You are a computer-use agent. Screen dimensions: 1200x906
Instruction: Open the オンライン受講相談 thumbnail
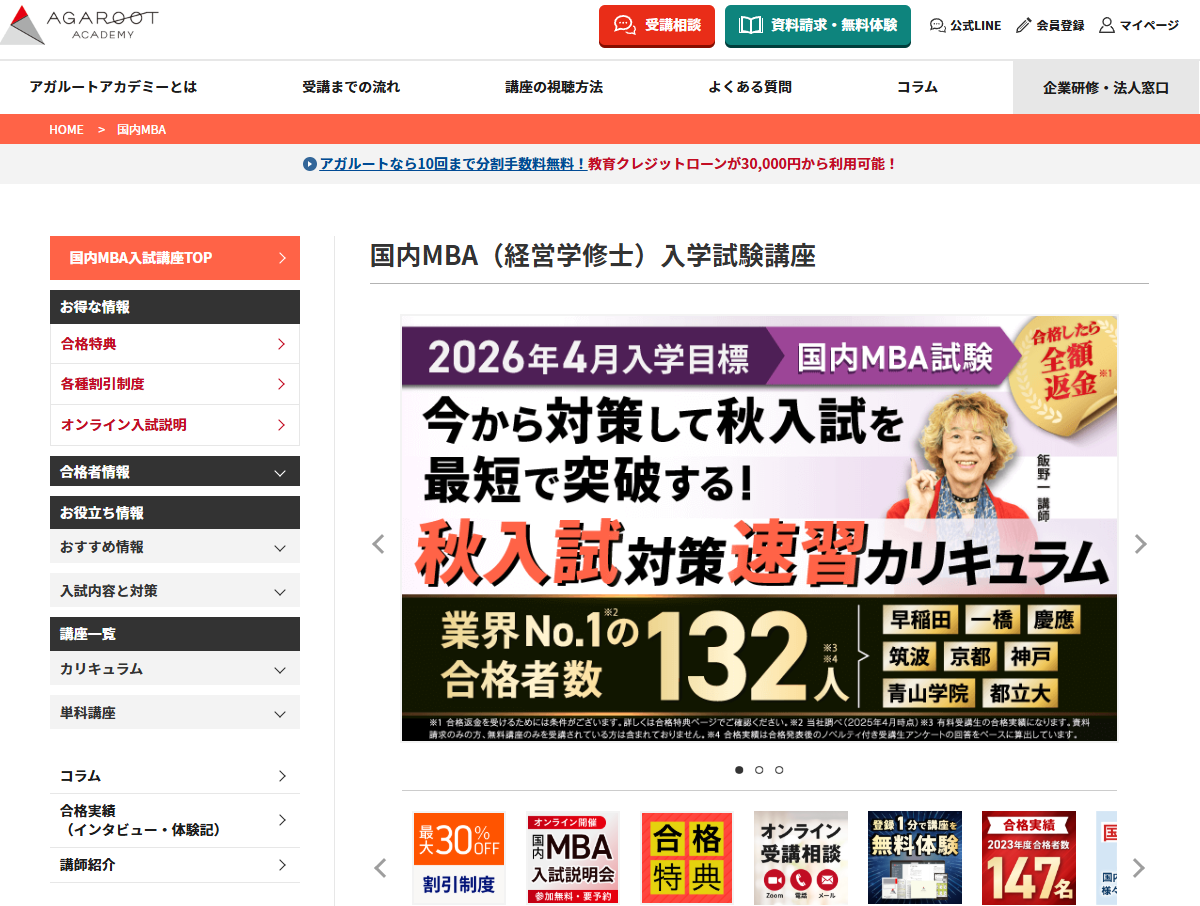801,858
